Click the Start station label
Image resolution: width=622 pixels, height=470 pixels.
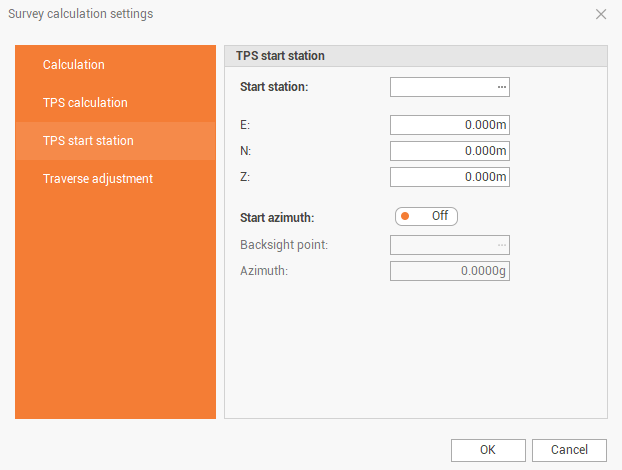click(x=274, y=87)
